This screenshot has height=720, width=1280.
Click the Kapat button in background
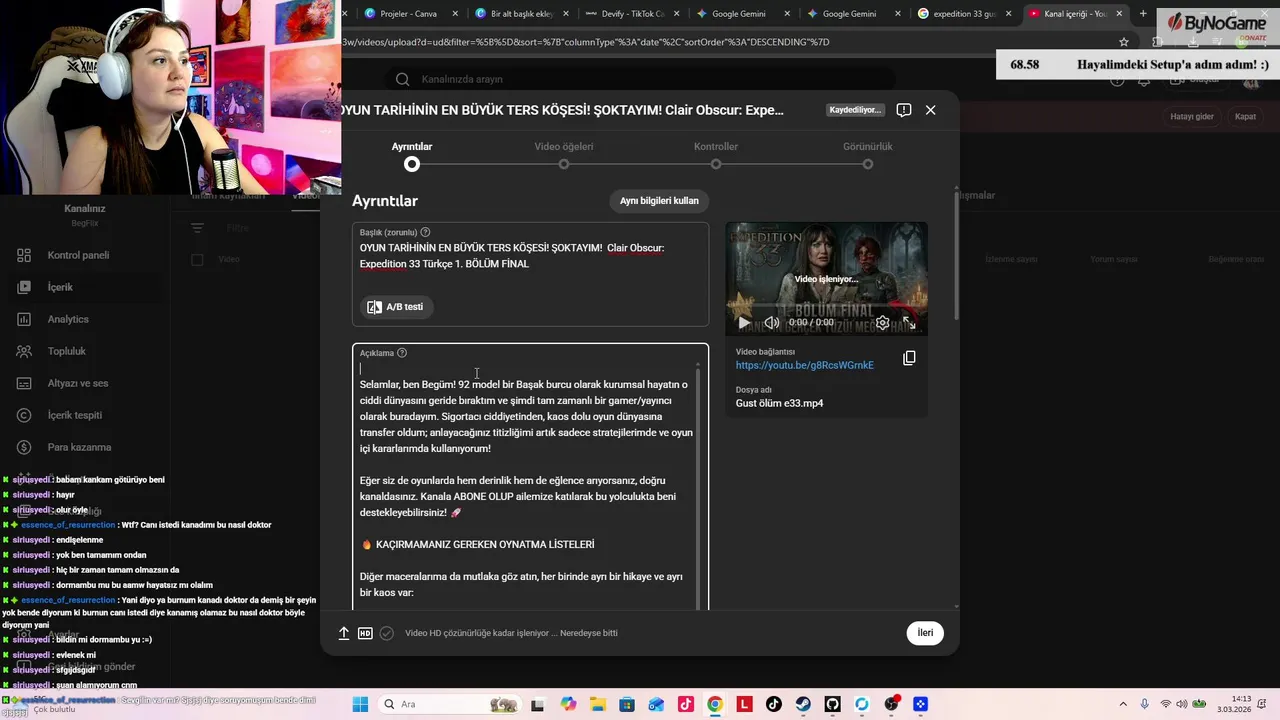[x=1245, y=116]
